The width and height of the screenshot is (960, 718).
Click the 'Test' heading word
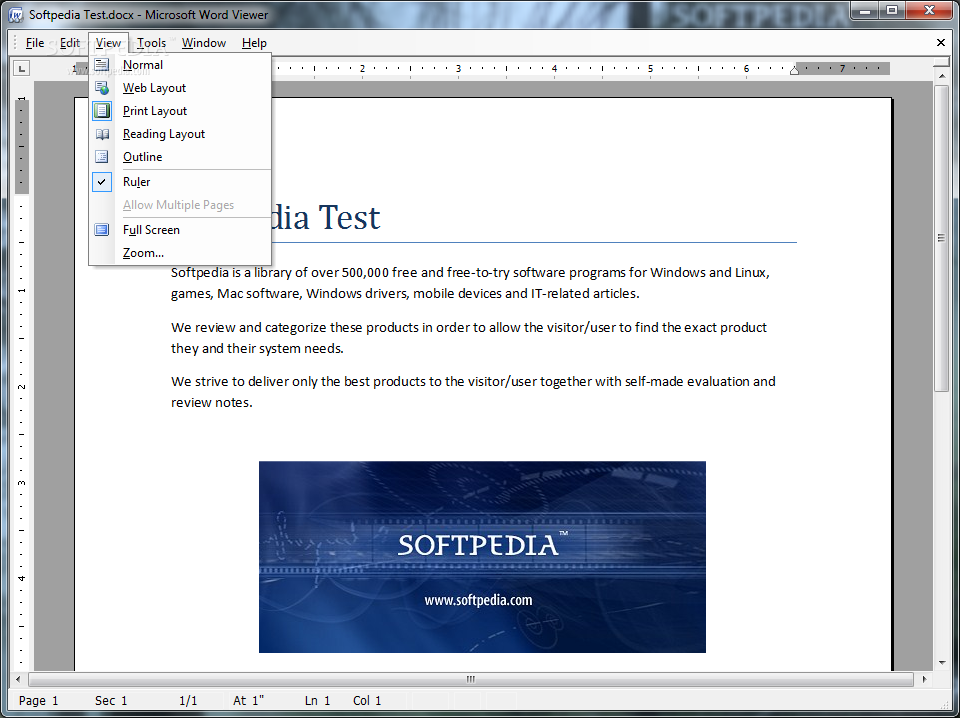click(x=349, y=218)
